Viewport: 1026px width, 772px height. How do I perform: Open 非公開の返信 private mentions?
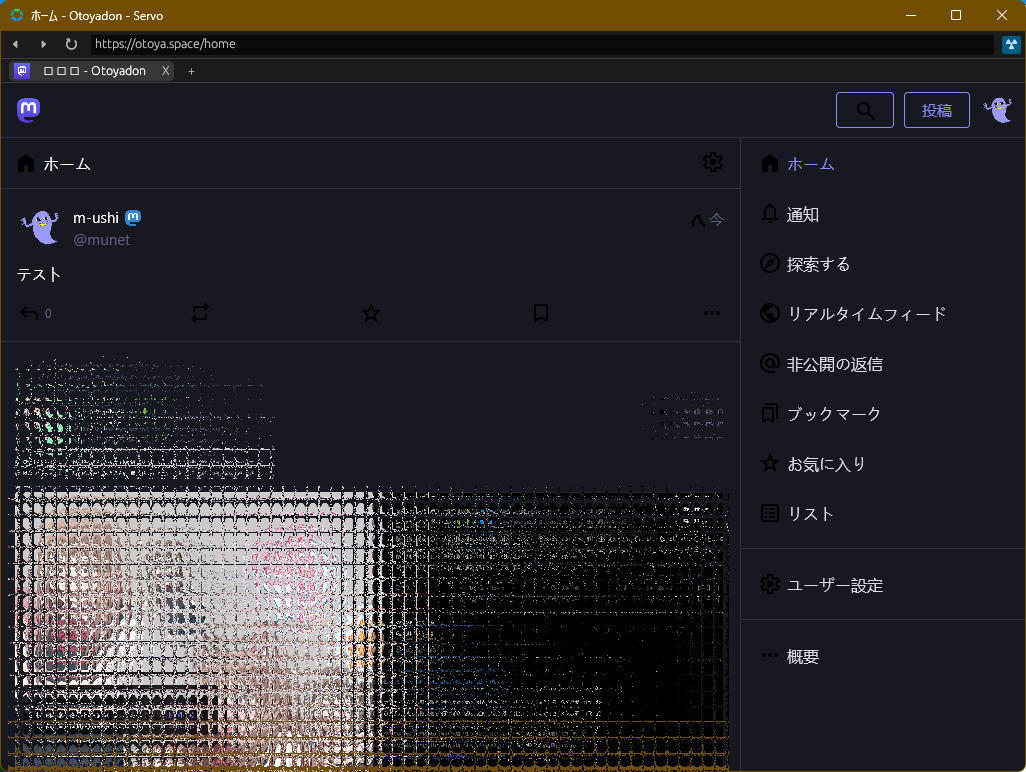click(x=833, y=364)
